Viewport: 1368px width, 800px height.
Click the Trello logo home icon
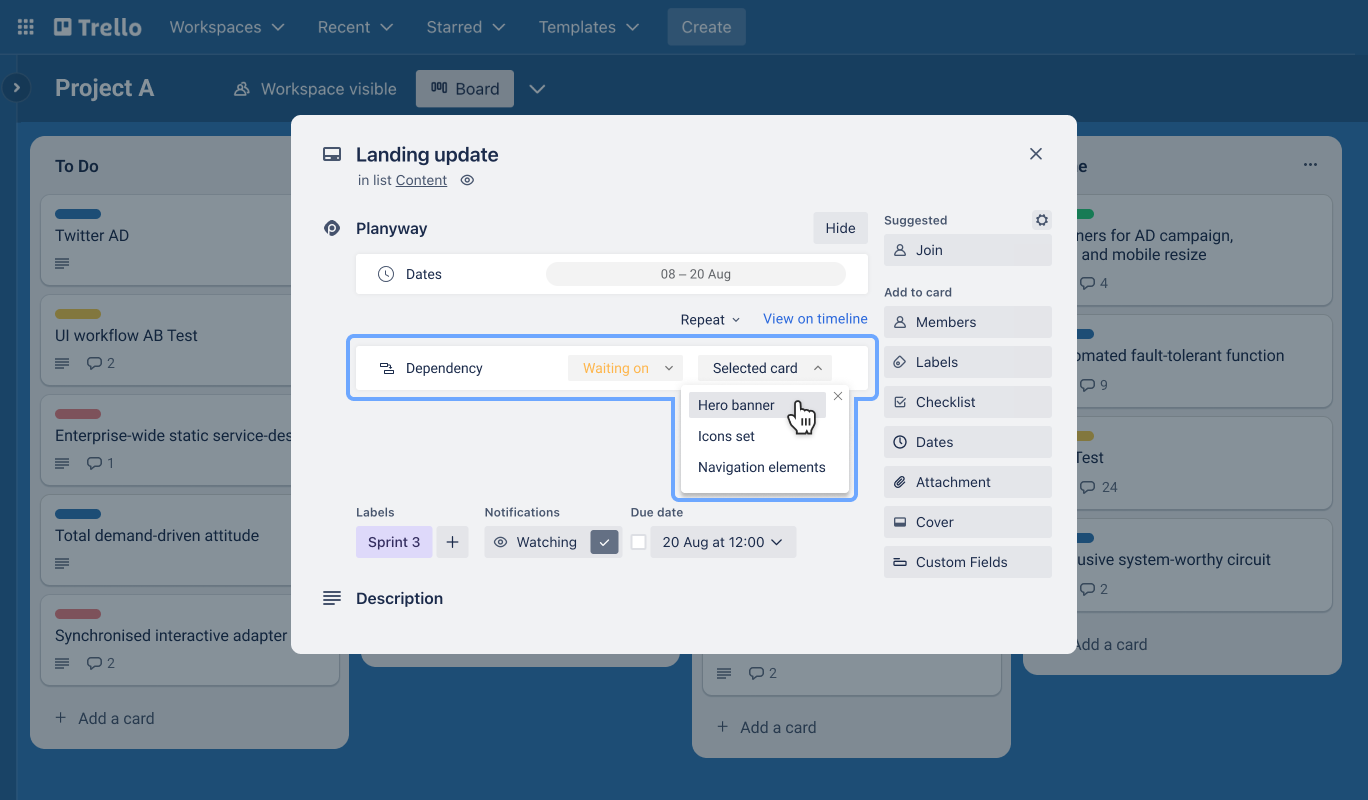98,27
